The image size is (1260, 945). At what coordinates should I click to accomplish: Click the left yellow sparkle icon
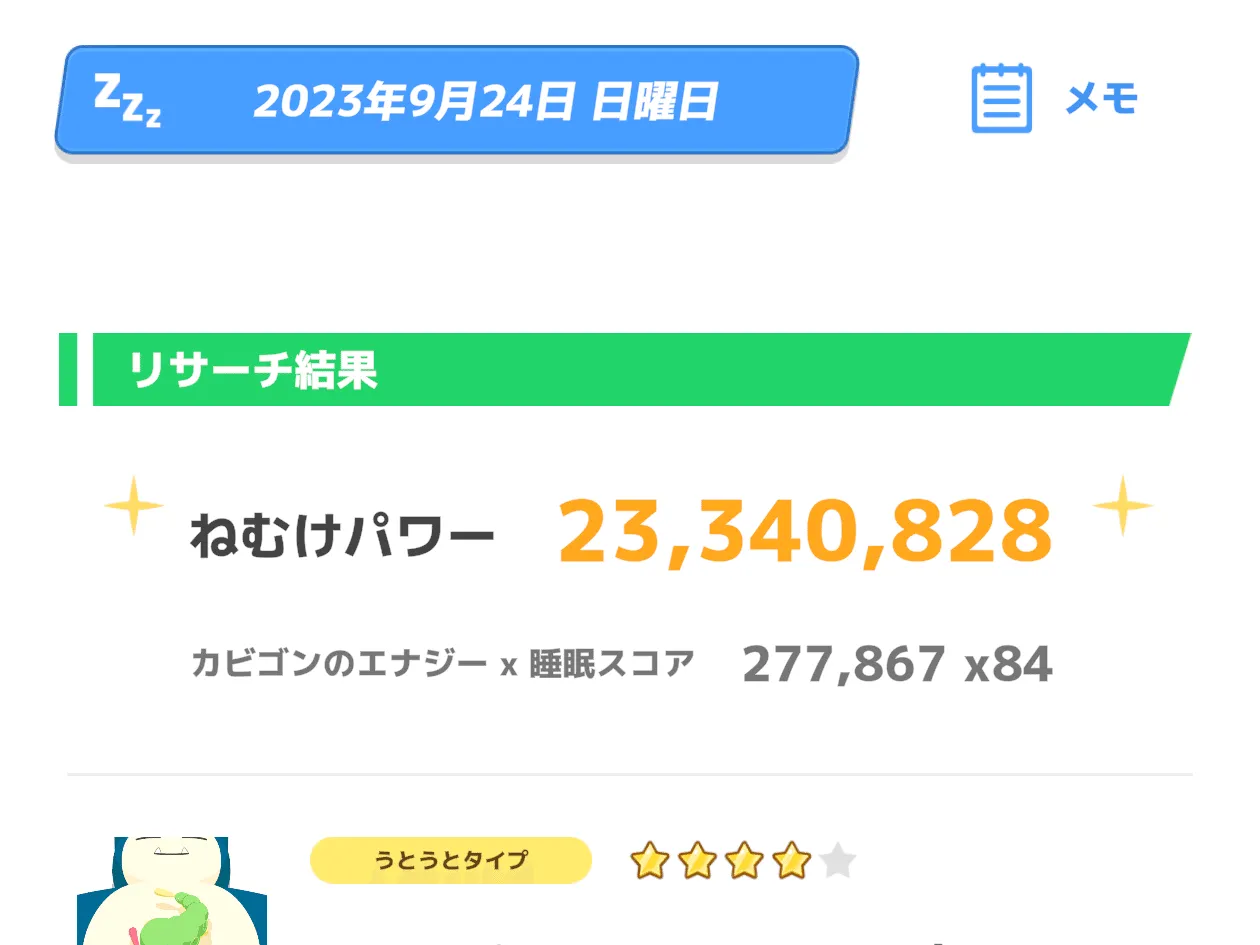[134, 506]
